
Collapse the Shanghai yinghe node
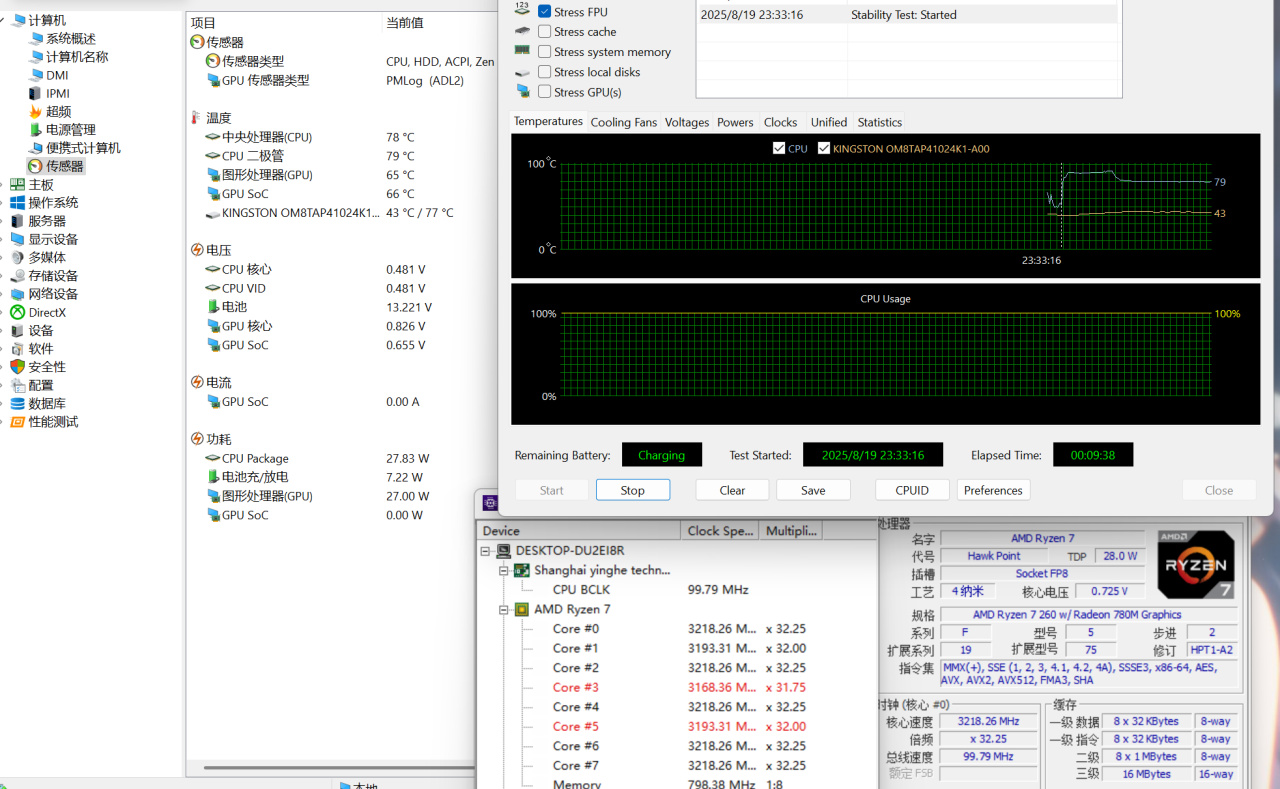click(x=505, y=570)
